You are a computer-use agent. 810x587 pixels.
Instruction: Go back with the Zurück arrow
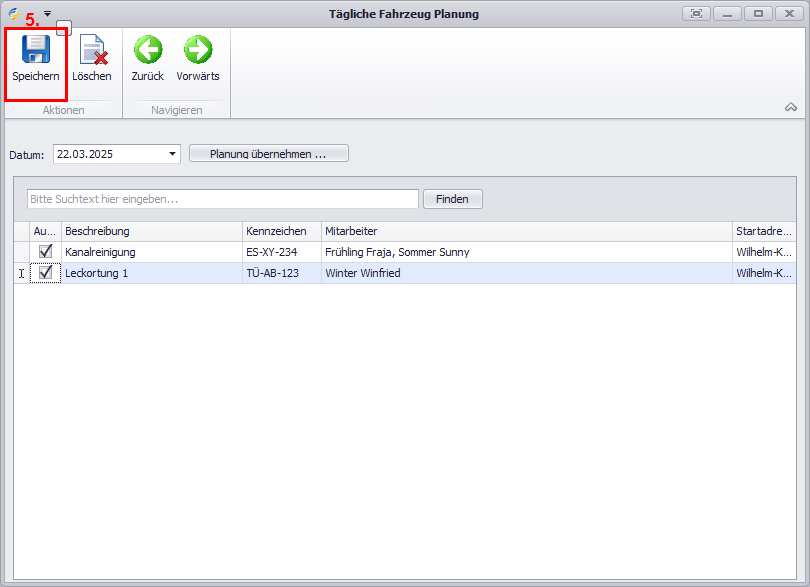148,50
